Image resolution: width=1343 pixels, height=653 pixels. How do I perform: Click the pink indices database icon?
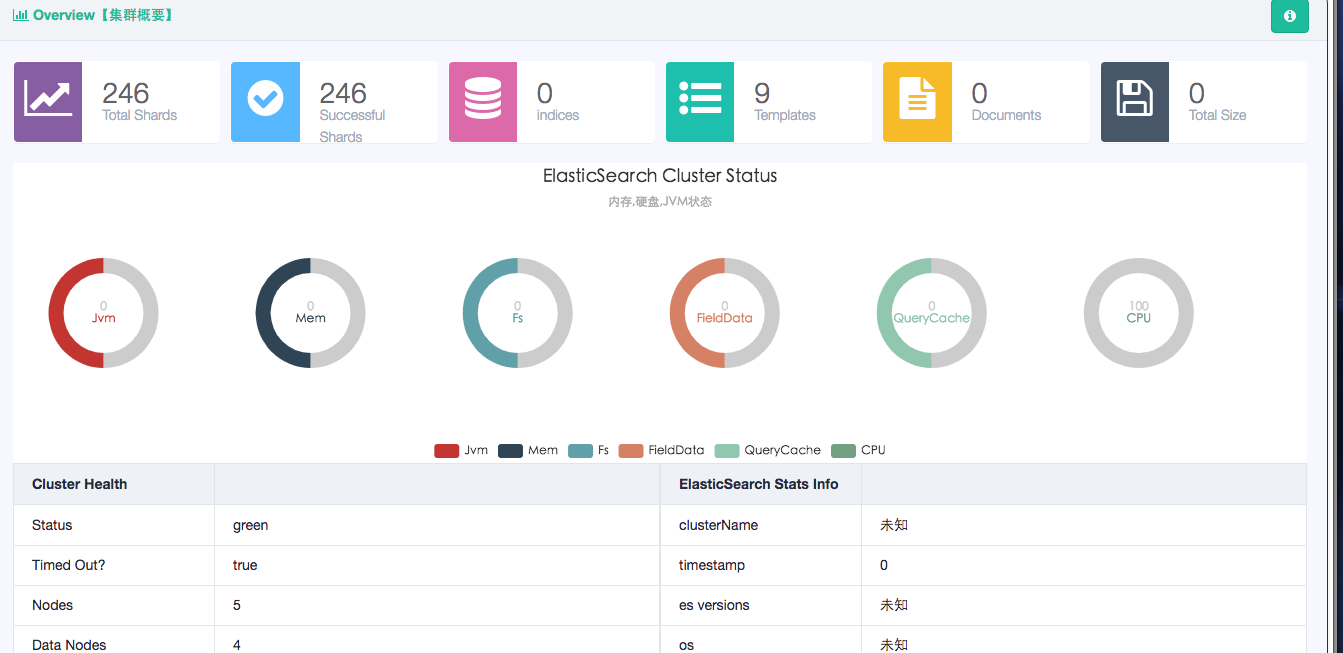point(483,101)
